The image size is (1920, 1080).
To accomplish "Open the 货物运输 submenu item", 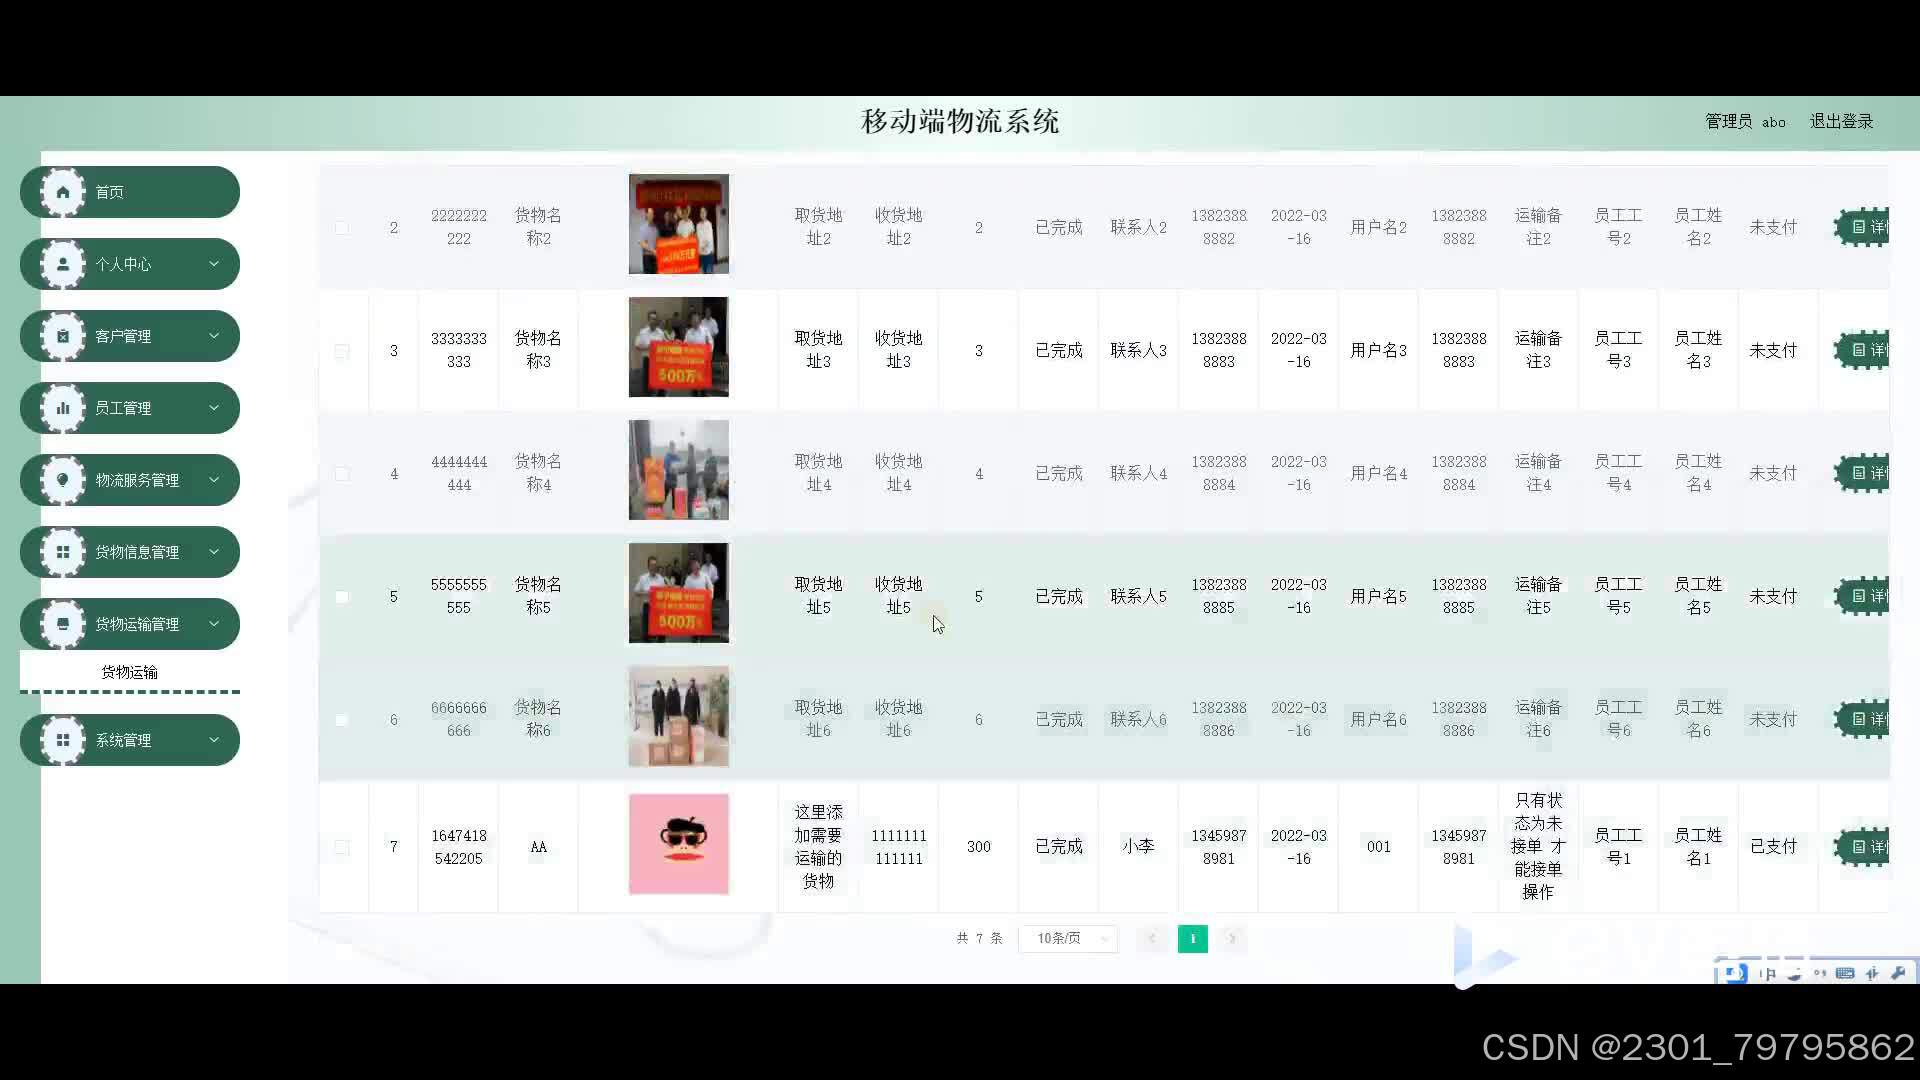I will [x=129, y=672].
